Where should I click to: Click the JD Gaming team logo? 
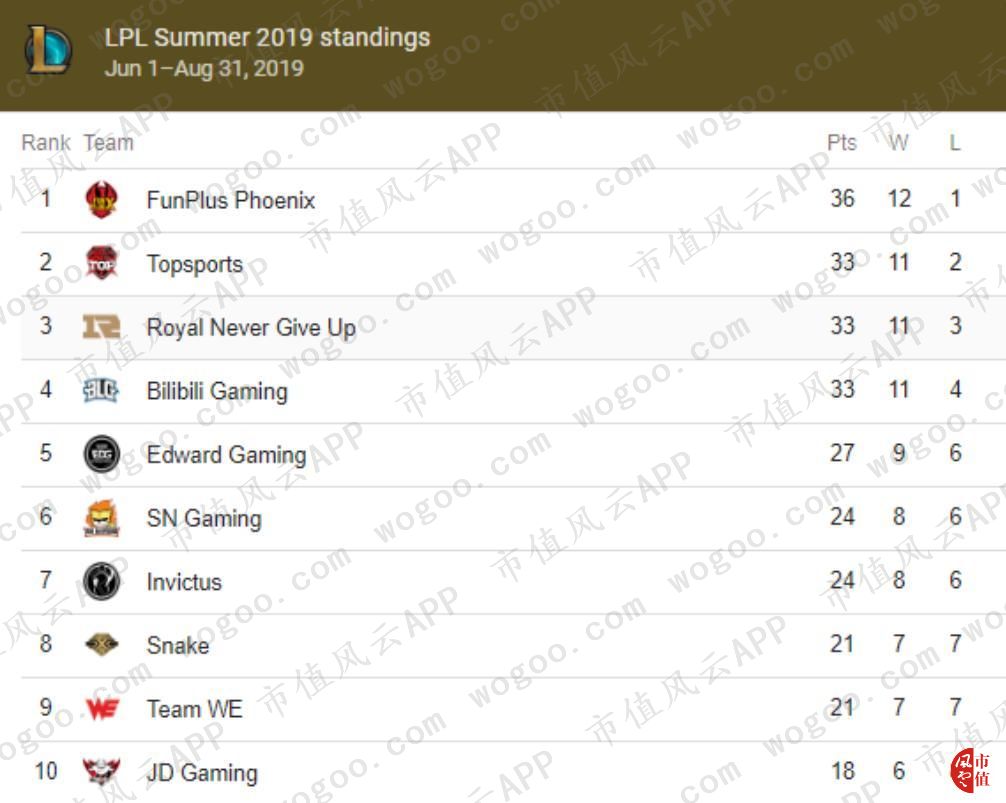[x=101, y=772]
